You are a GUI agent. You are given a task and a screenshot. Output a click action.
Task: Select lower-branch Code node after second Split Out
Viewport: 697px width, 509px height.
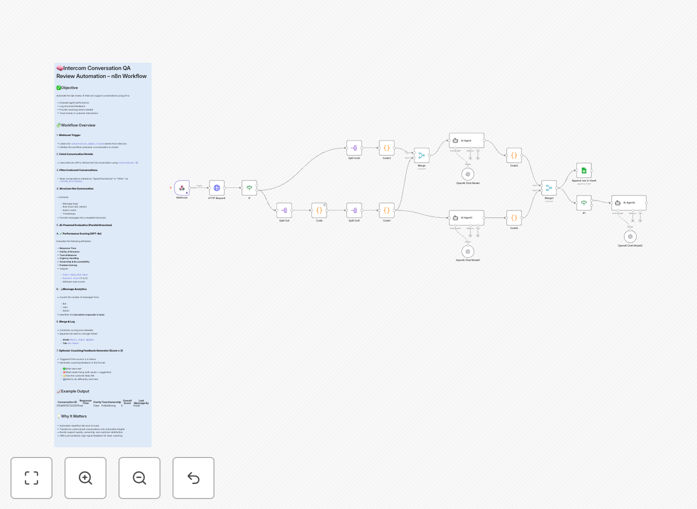tap(387, 210)
